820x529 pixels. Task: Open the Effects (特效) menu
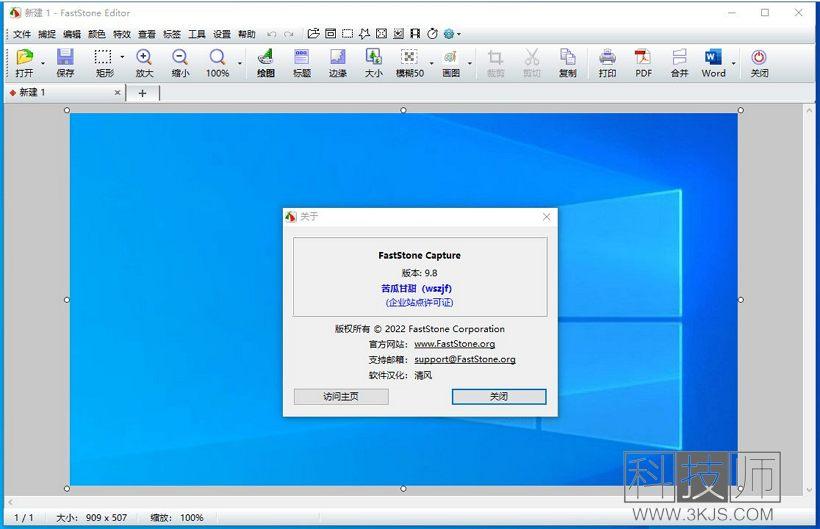(122, 34)
